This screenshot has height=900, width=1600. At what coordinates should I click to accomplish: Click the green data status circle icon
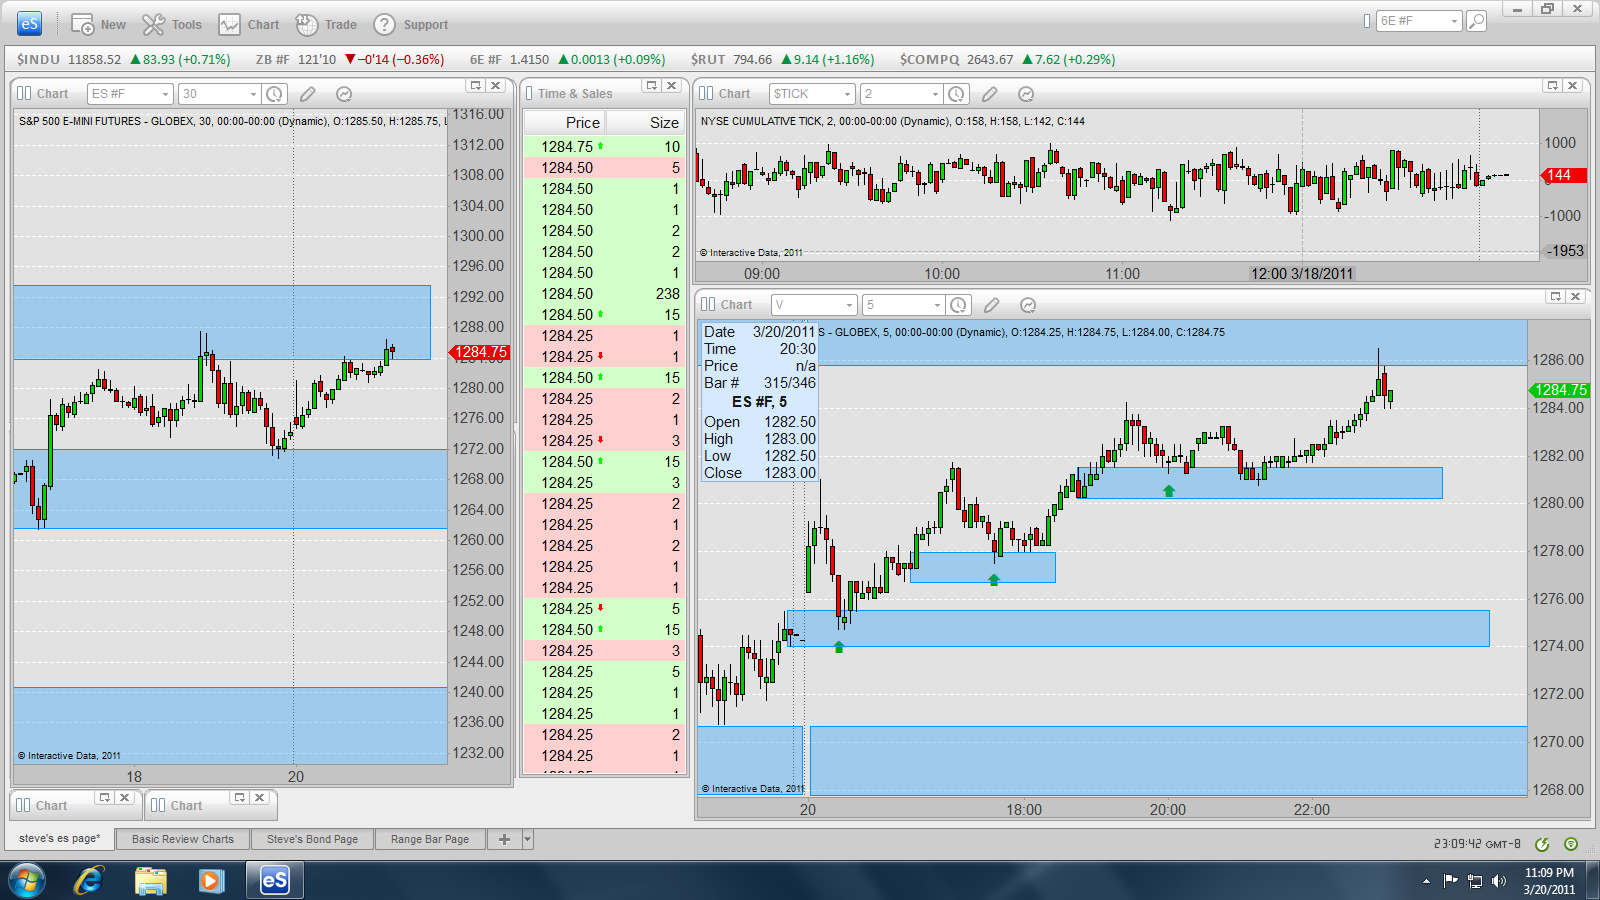1571,844
